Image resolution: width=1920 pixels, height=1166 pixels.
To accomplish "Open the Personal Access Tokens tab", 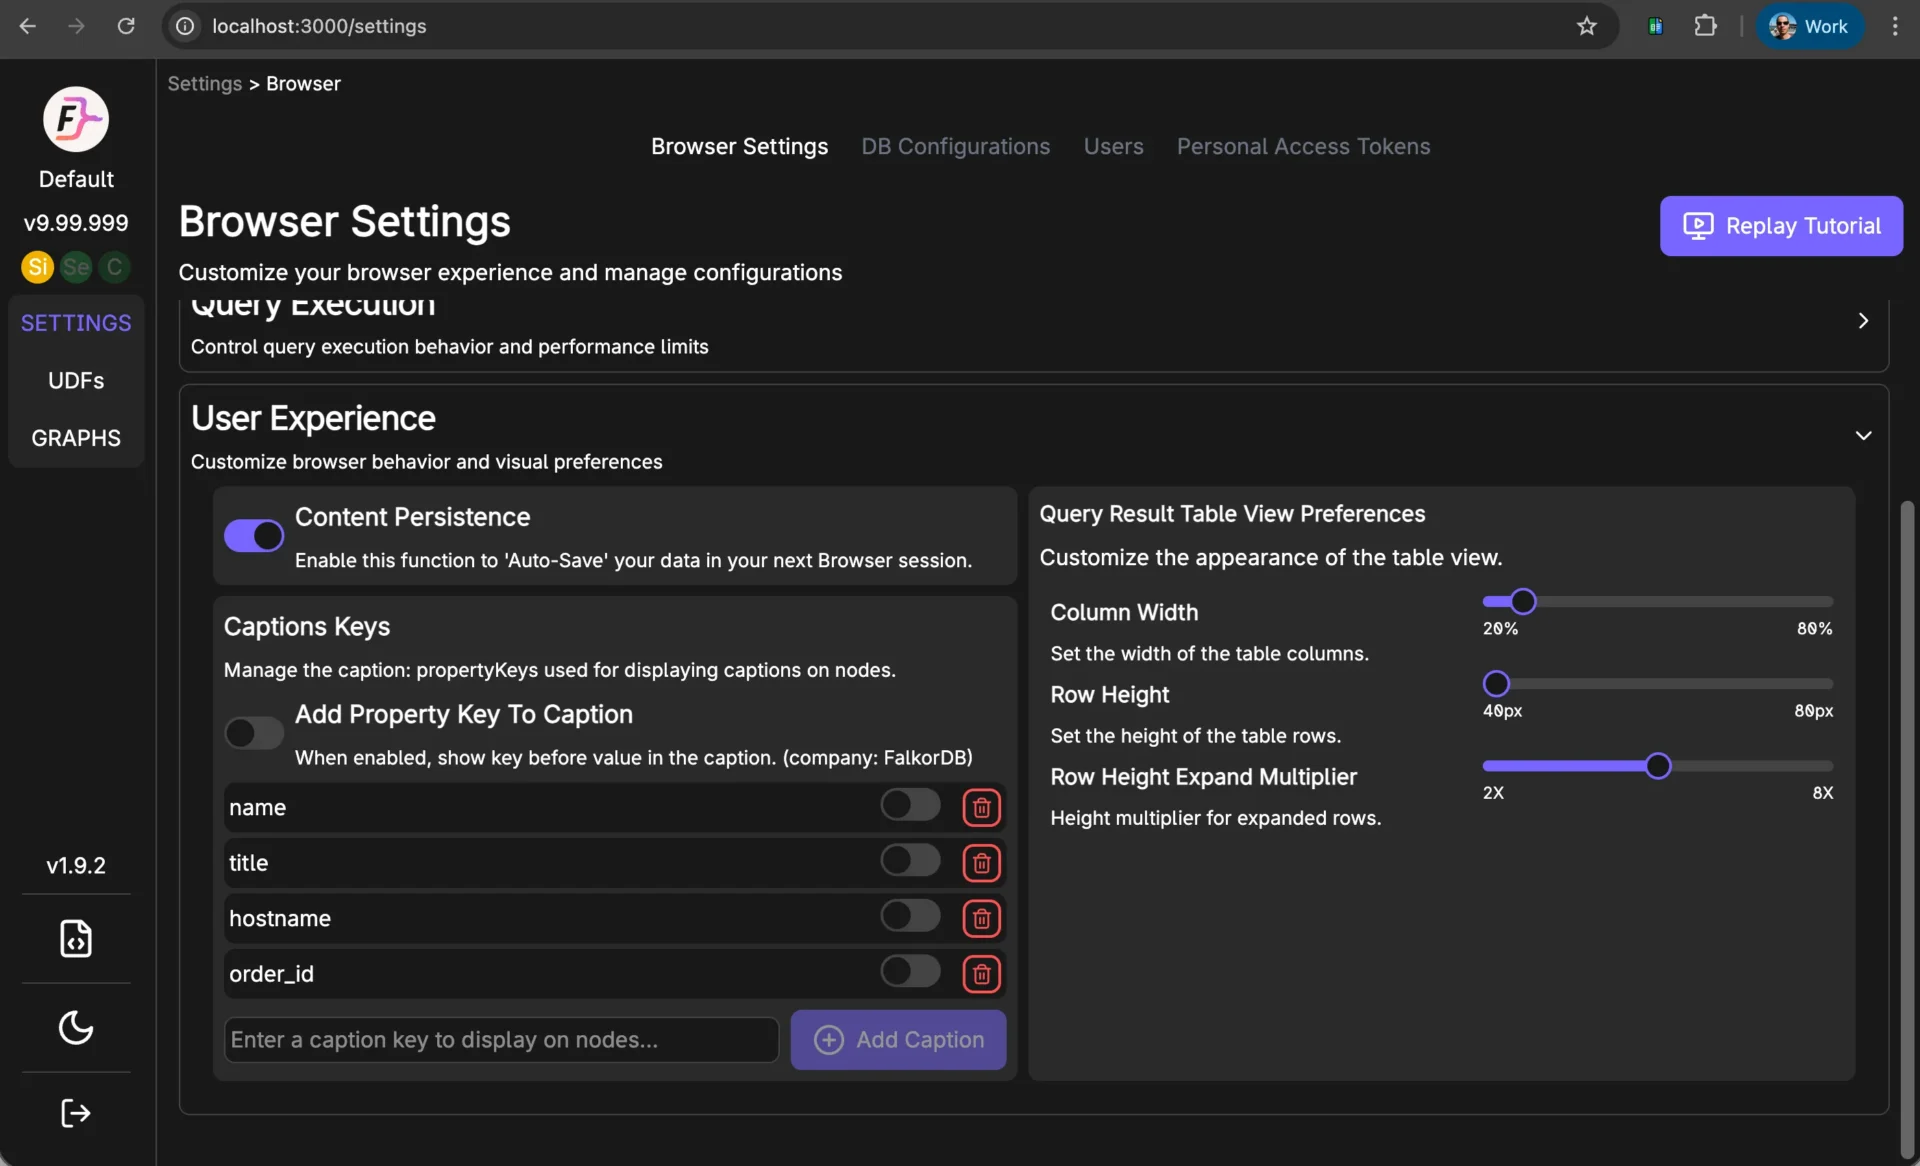I will pos(1303,146).
